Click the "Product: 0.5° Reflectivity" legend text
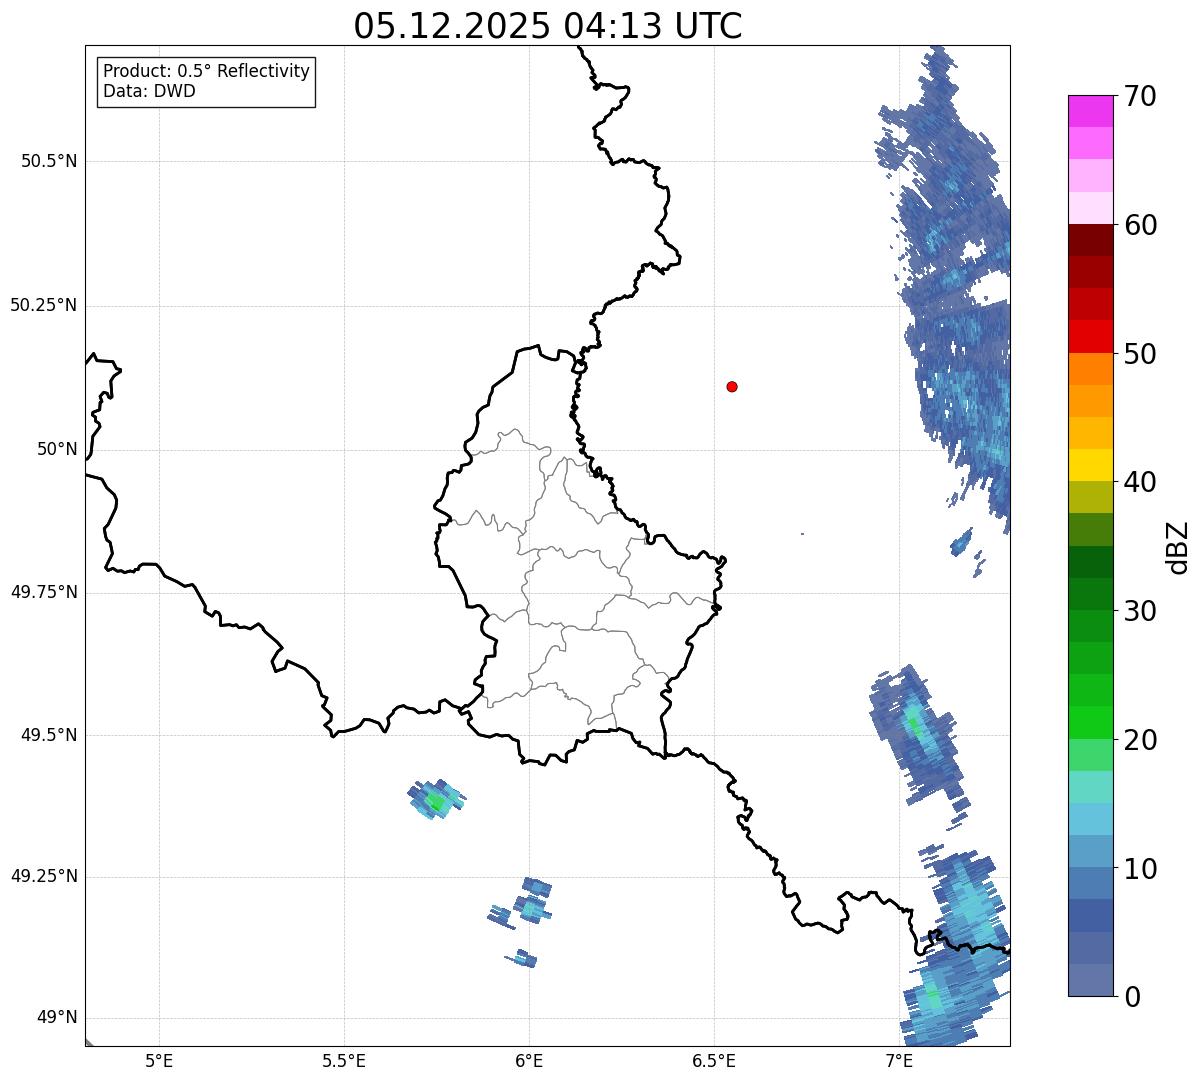Image resolution: width=1202 pixels, height=1081 pixels. coord(207,71)
